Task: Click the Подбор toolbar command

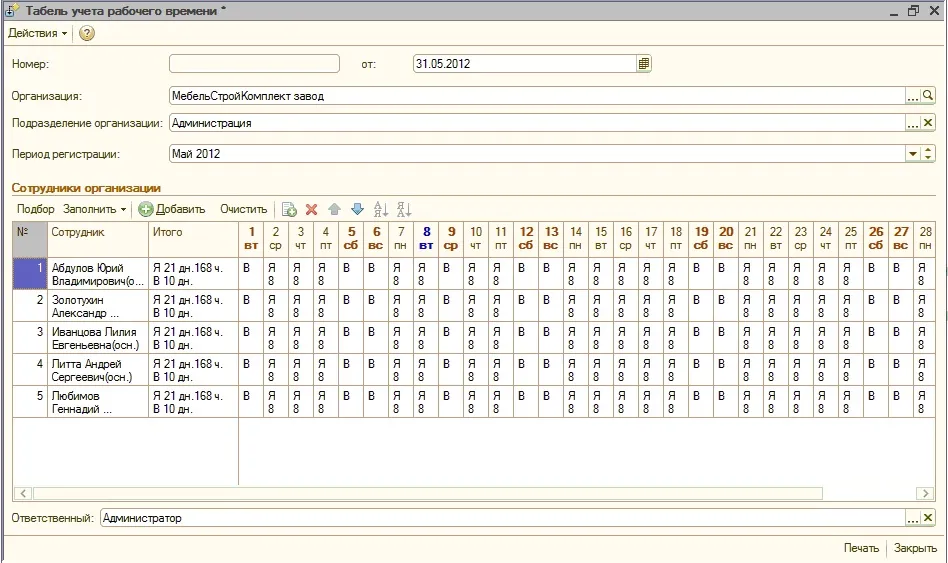Action: 36,210
